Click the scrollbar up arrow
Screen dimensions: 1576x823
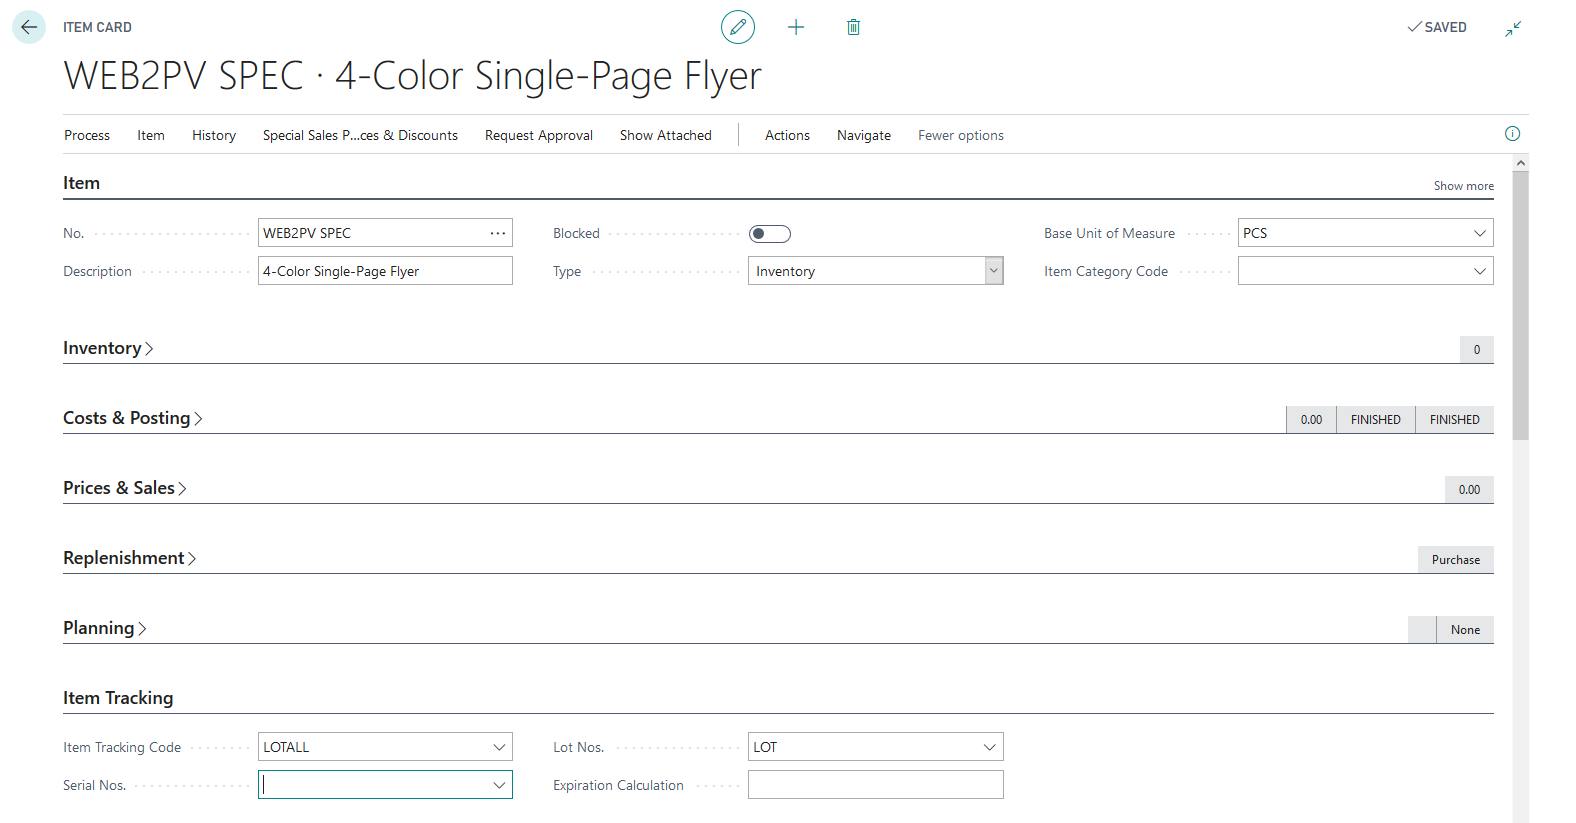tap(1521, 162)
